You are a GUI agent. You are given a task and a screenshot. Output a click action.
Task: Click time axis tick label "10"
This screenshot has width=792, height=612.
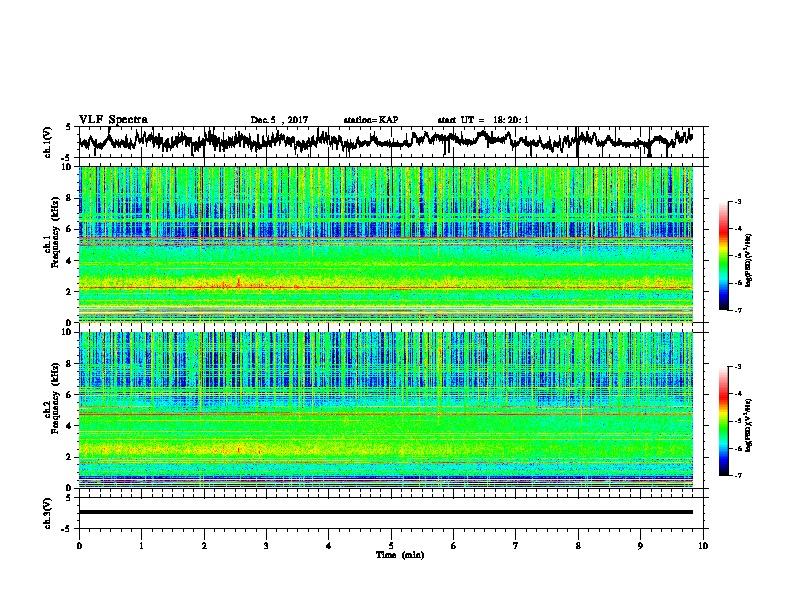[703, 546]
